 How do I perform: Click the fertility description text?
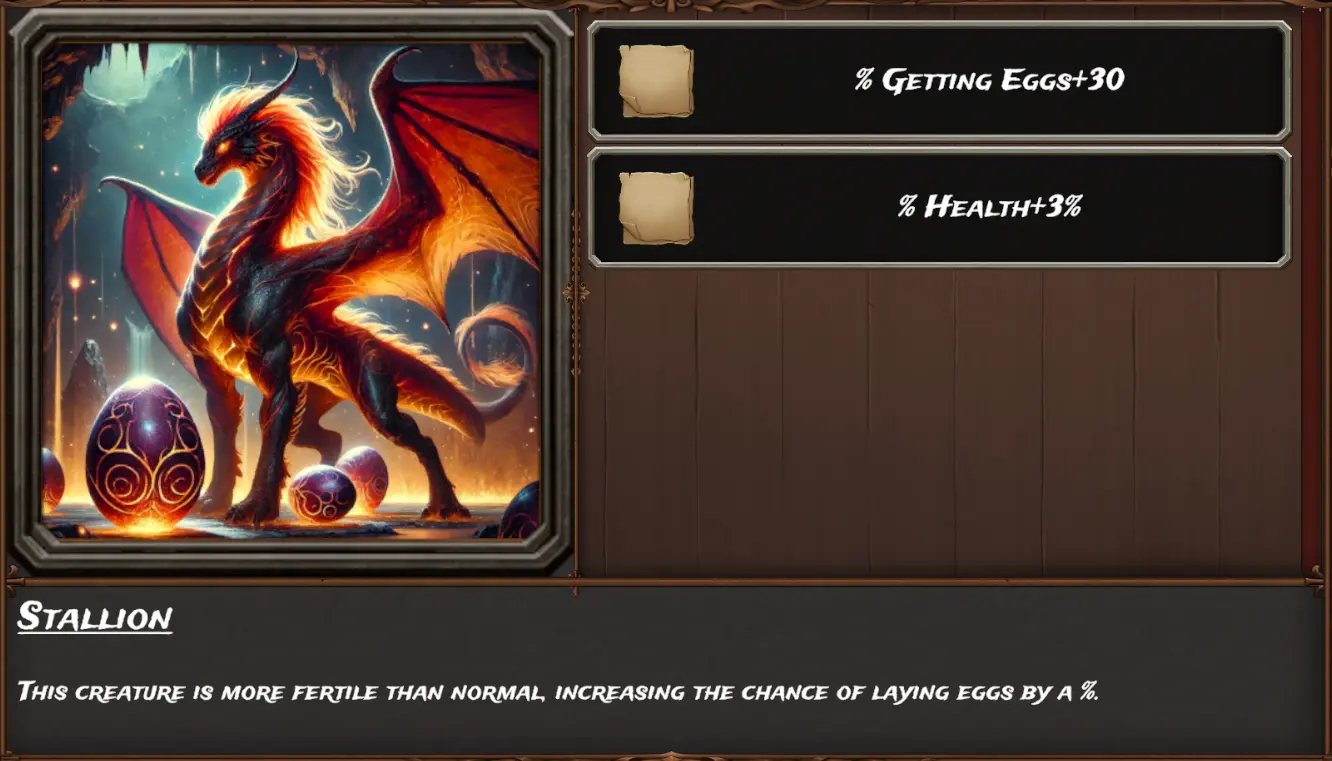pyautogui.click(x=558, y=691)
